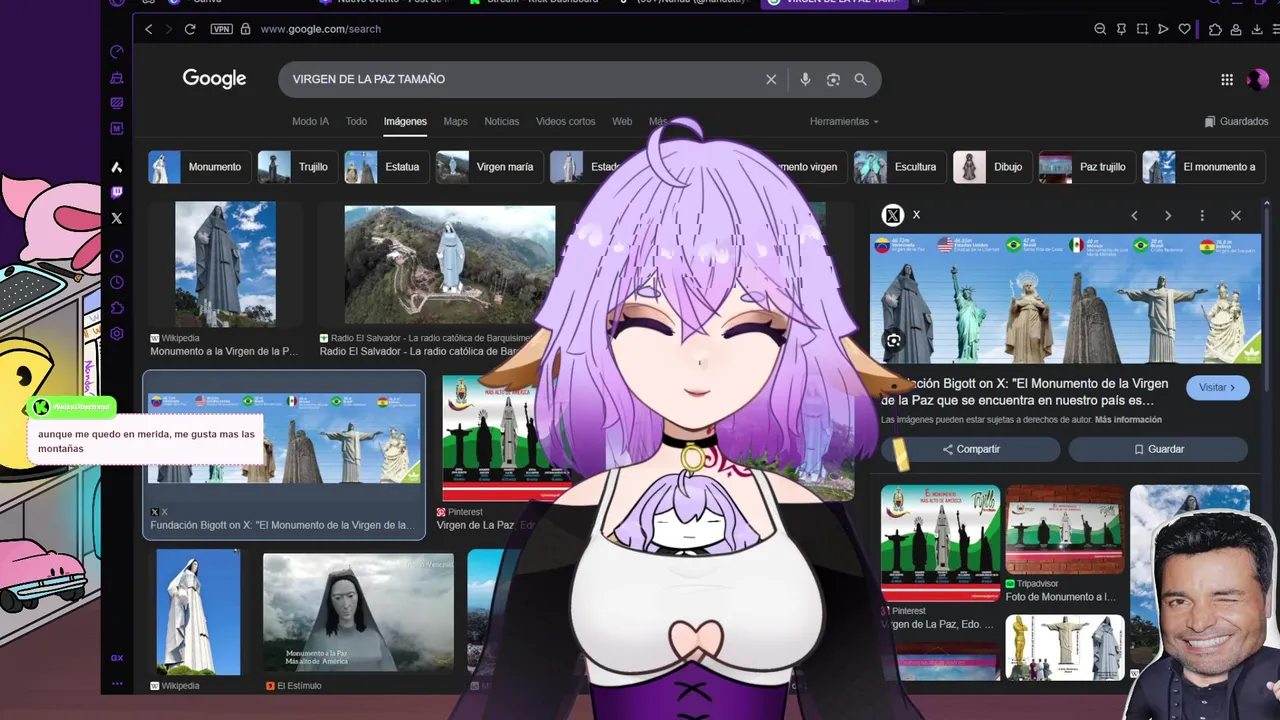Open the toolbar extensions puzzle icon
Screen dimensions: 1280x720
point(1215,29)
